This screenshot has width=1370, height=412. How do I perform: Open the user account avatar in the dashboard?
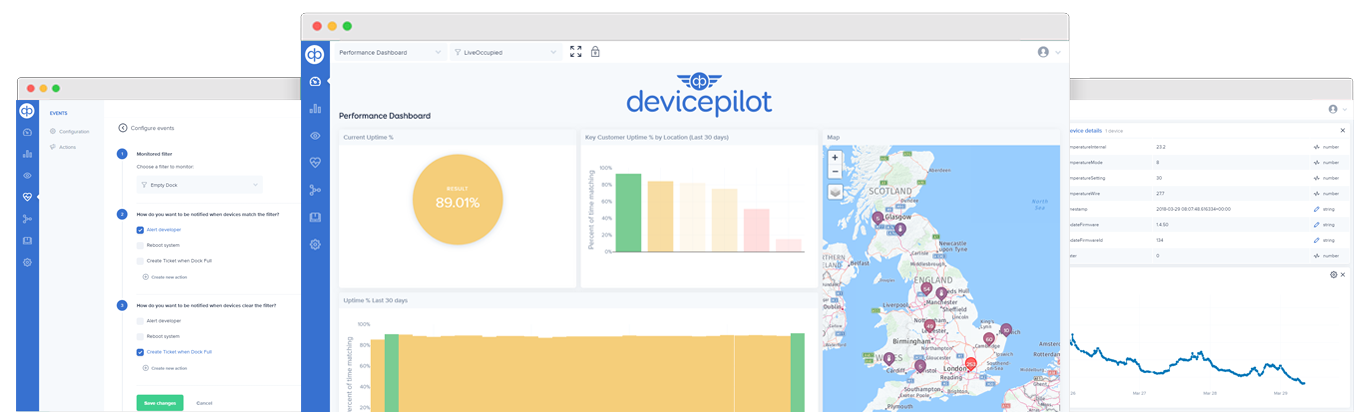point(1043,52)
